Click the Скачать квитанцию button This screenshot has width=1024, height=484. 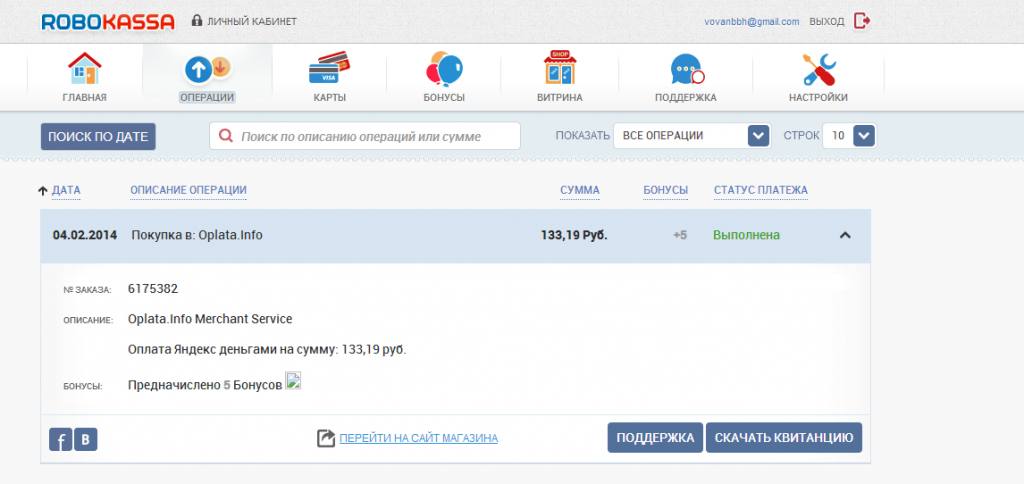(784, 438)
